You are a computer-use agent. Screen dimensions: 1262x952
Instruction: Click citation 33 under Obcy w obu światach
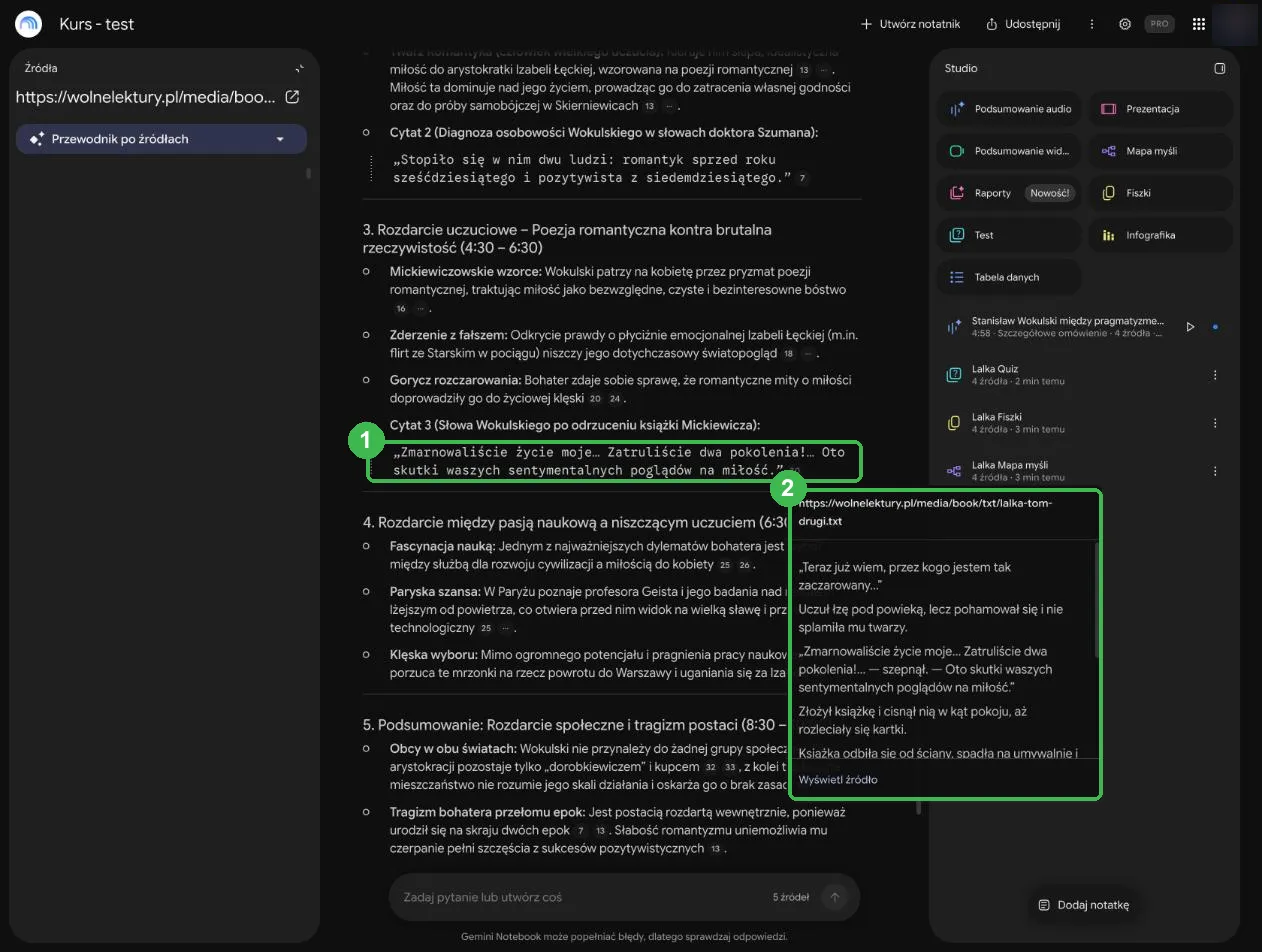pyautogui.click(x=729, y=768)
